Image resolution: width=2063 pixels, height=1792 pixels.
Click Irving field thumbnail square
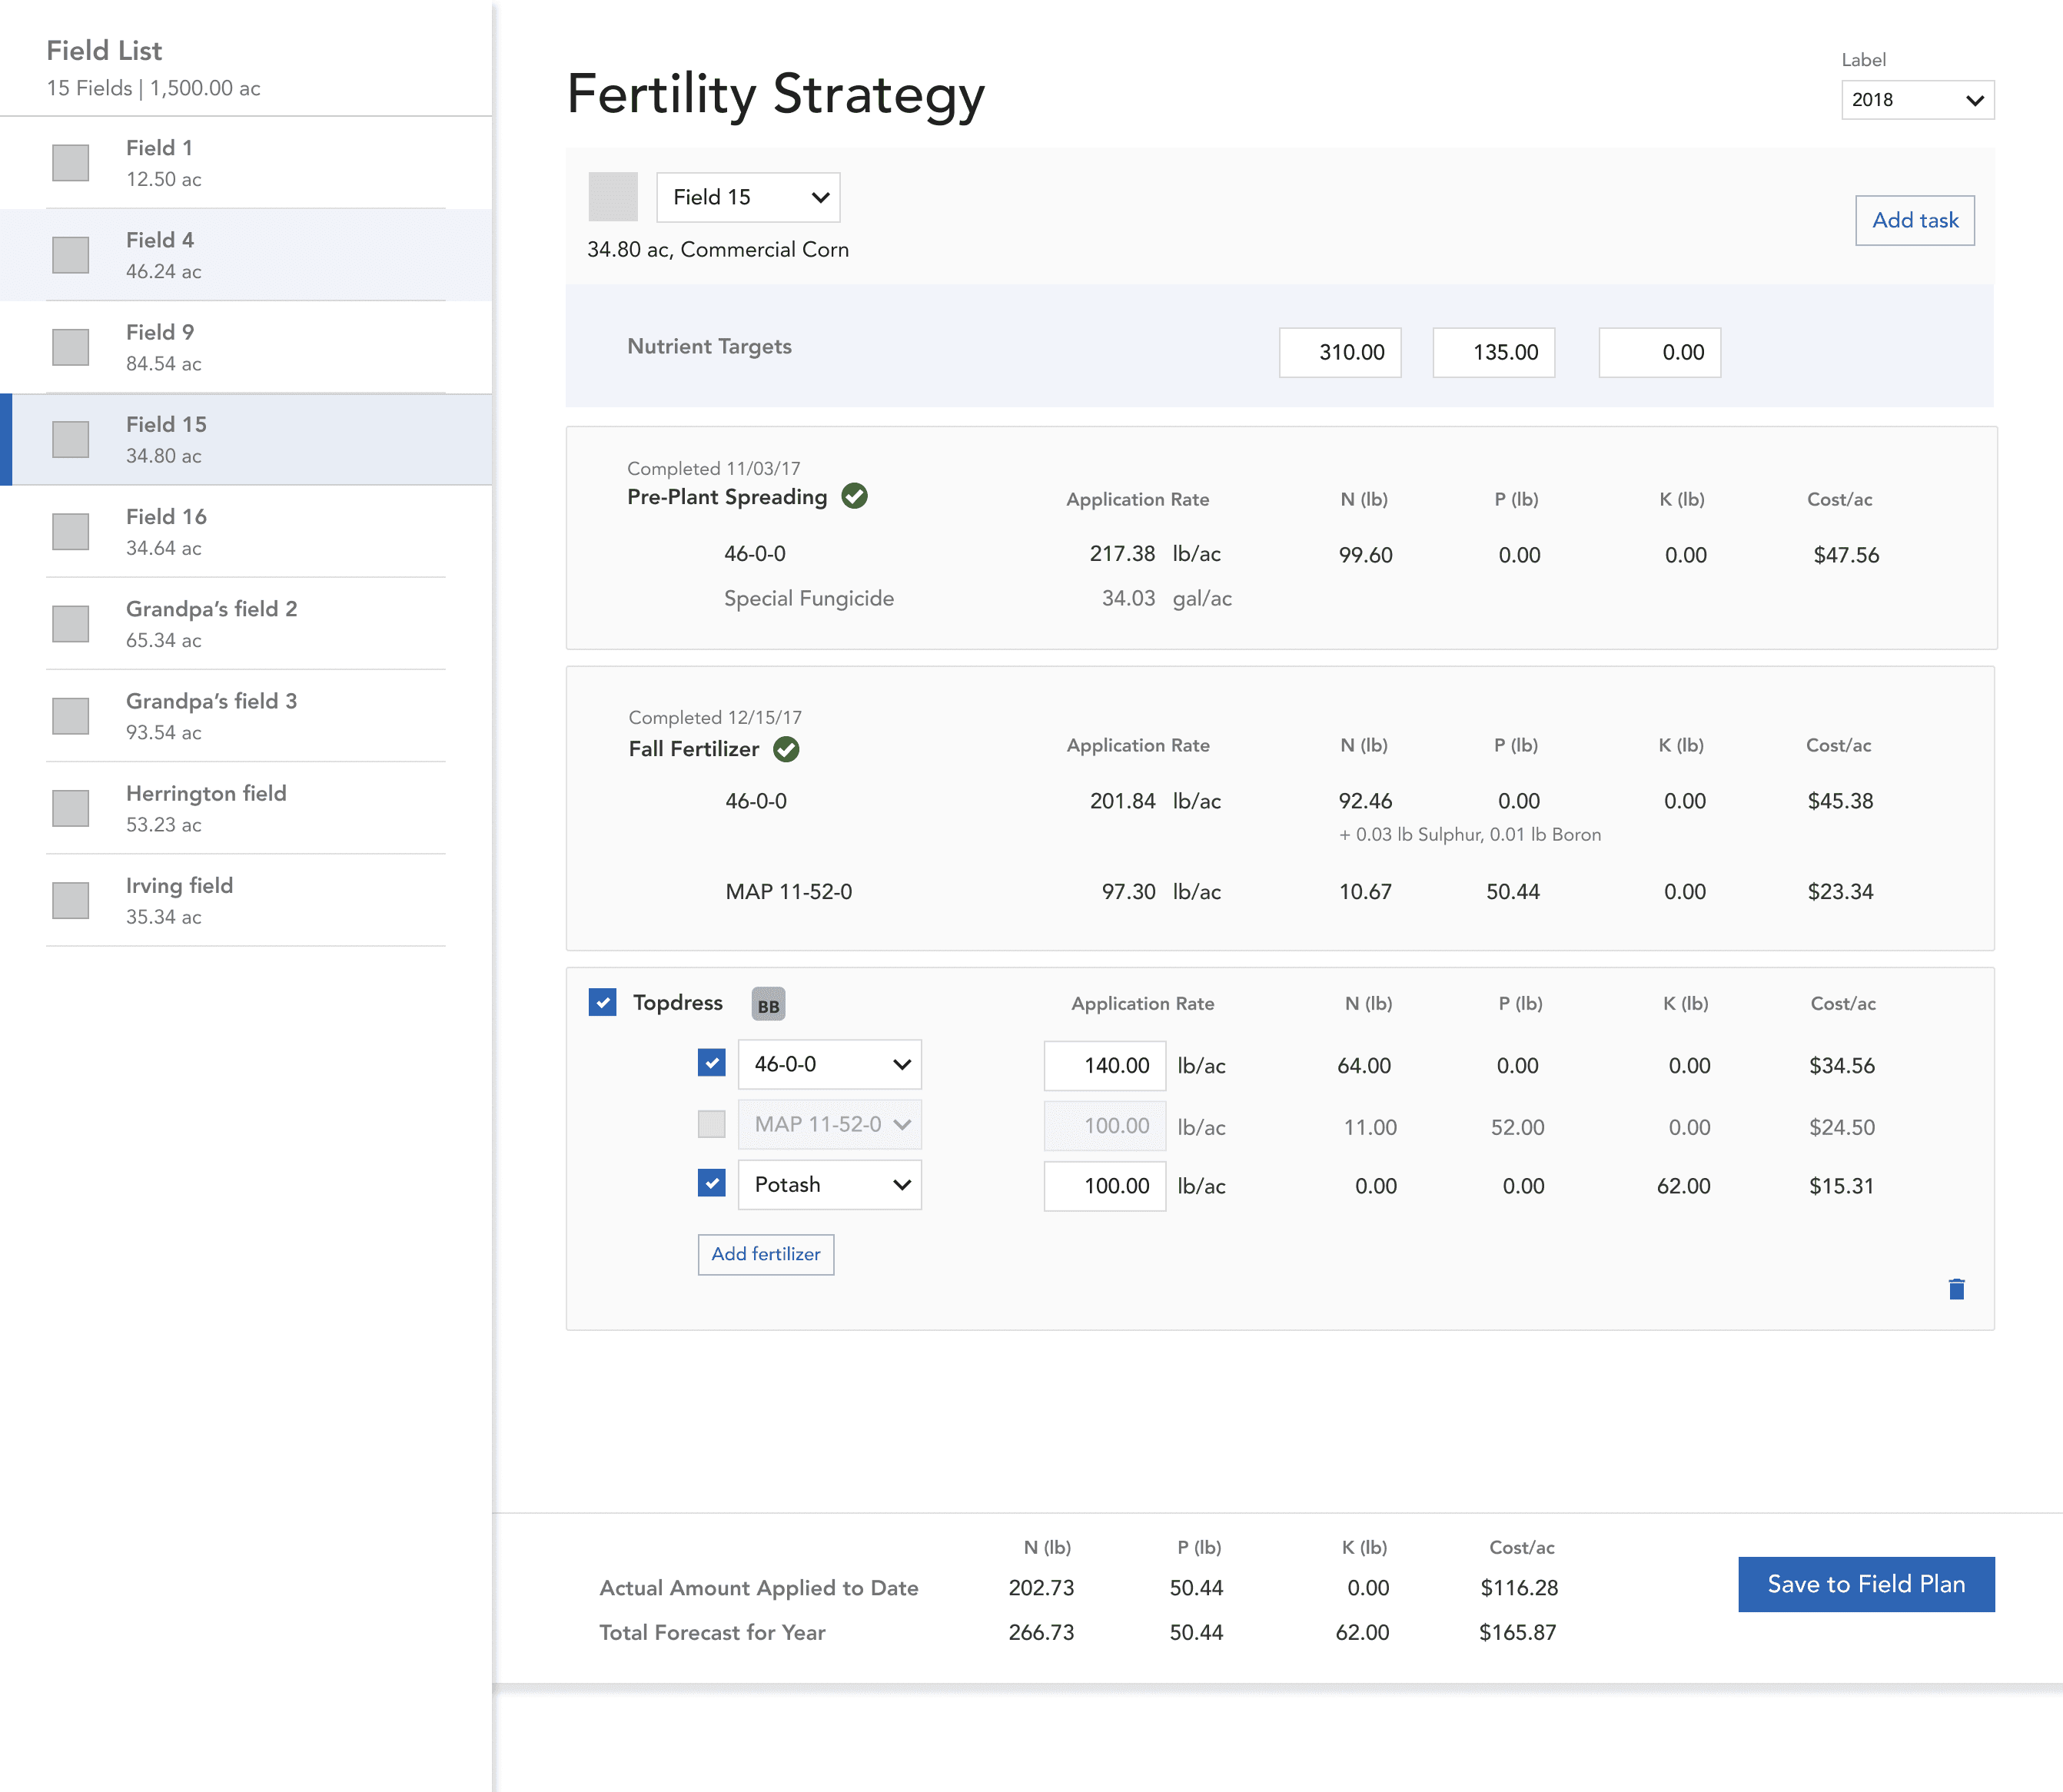70,900
